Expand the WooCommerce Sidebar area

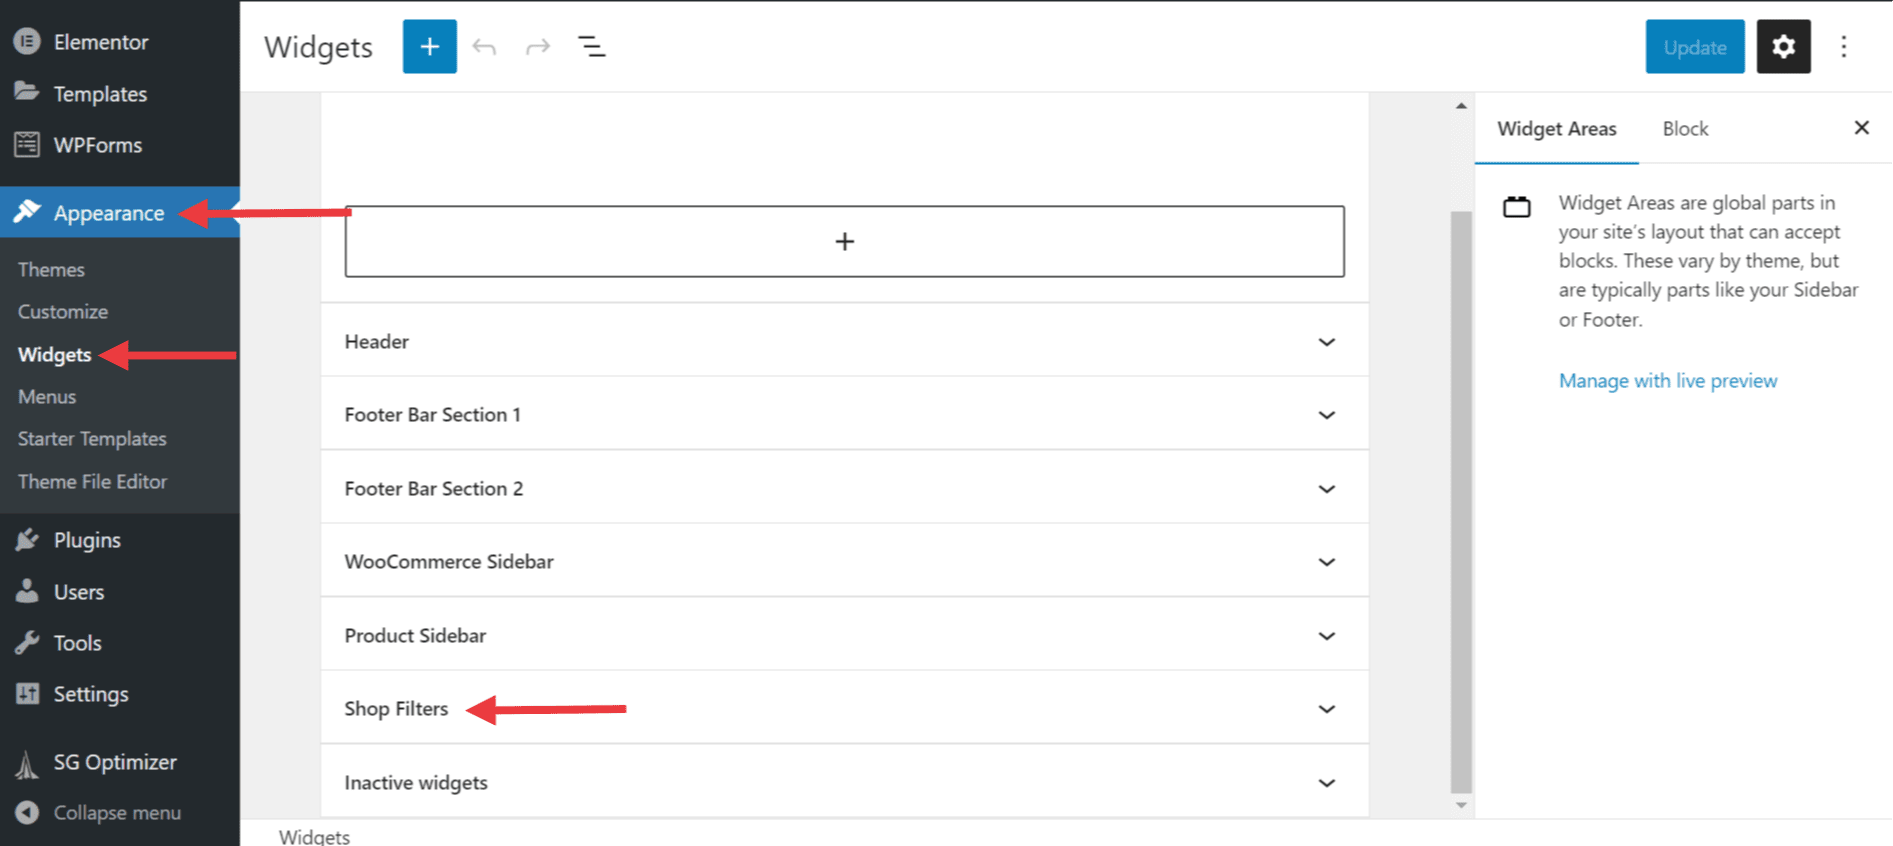pyautogui.click(x=1326, y=562)
